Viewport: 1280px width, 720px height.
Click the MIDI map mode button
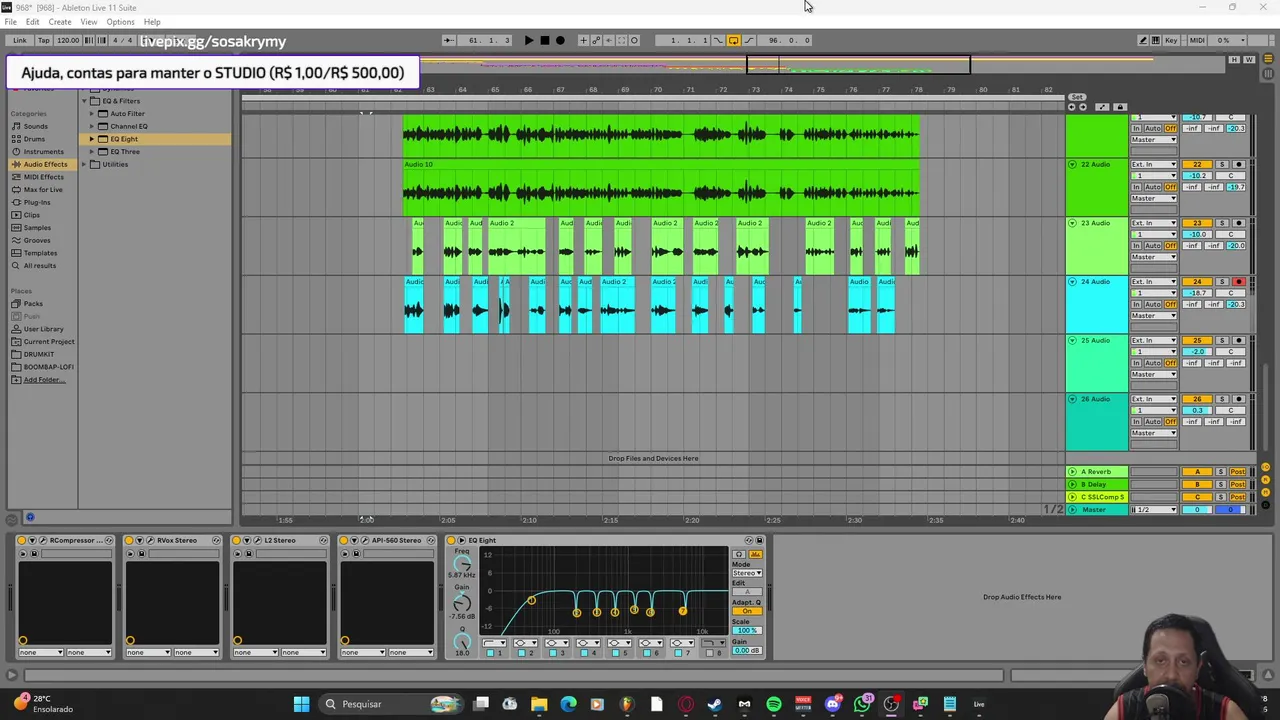click(1197, 40)
